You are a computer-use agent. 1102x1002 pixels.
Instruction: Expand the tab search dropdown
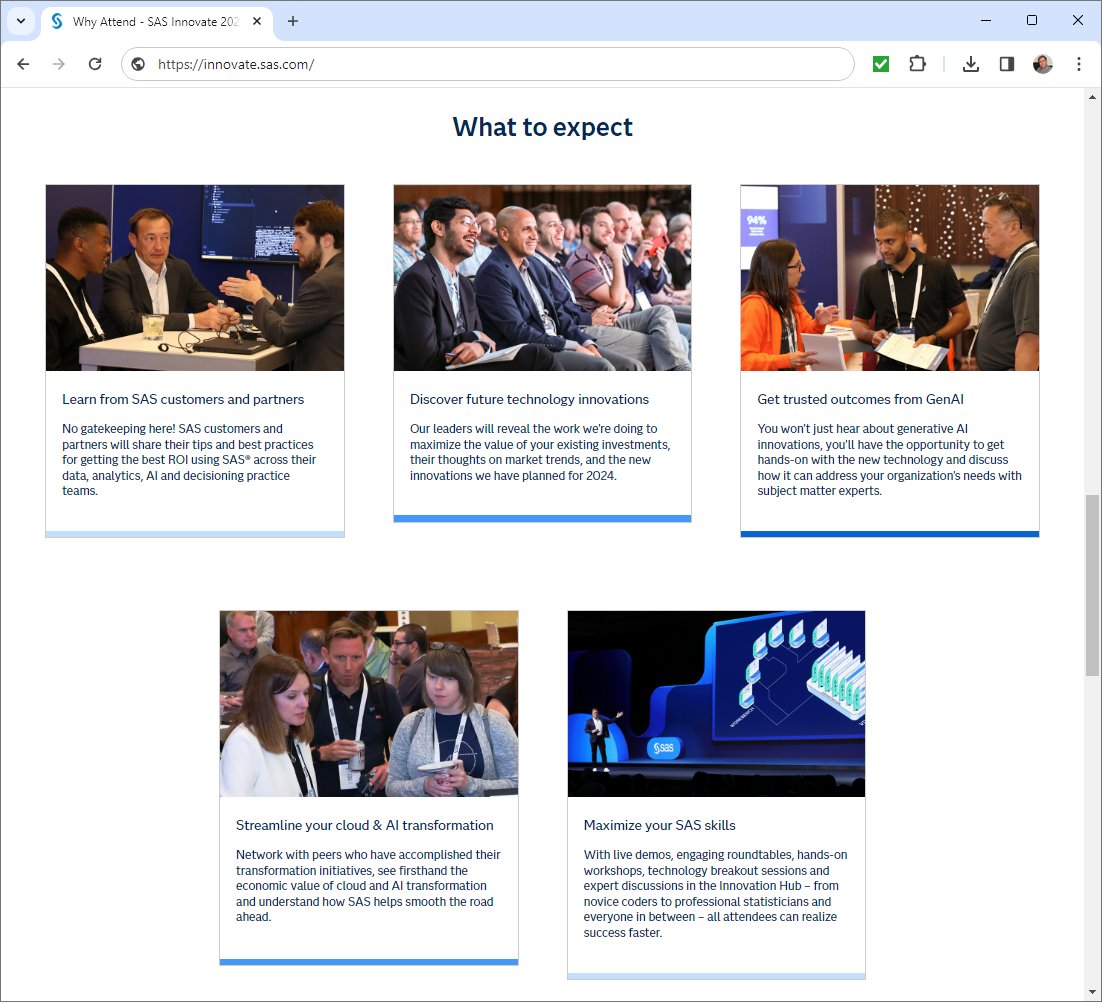(x=21, y=21)
